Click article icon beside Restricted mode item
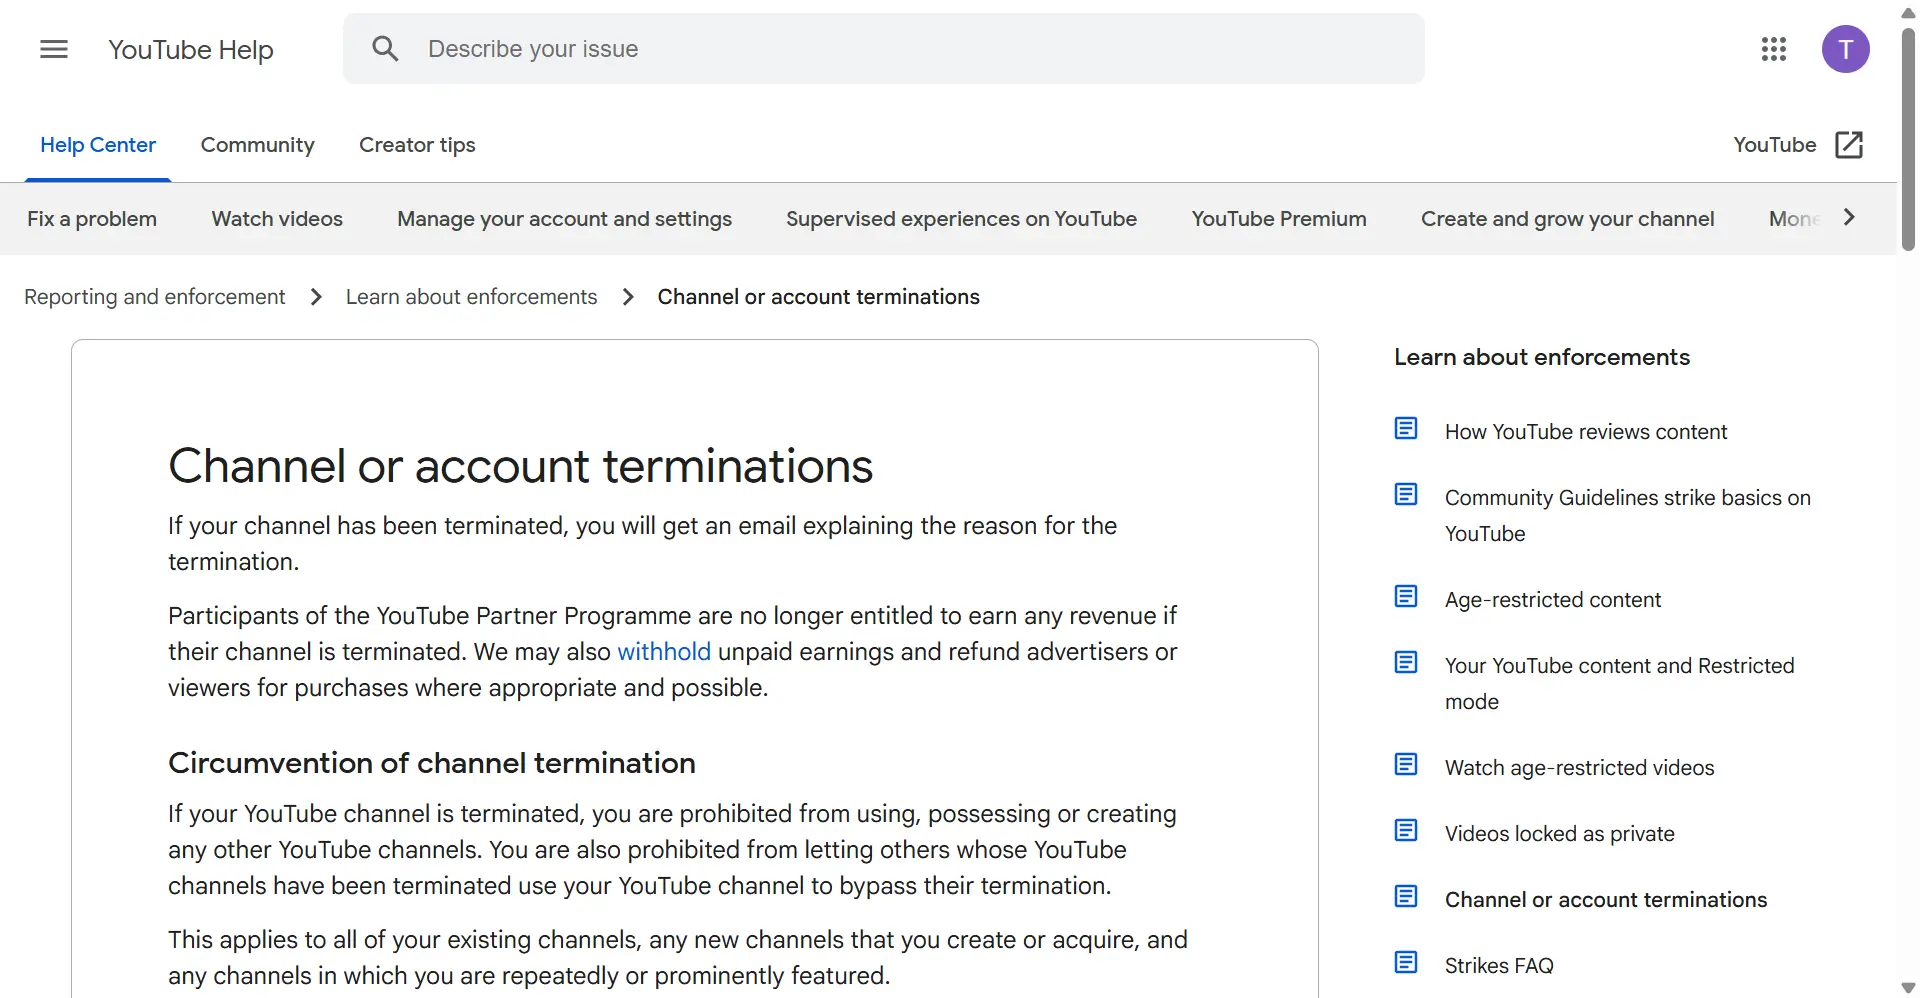The height and width of the screenshot is (998, 1920). pyautogui.click(x=1406, y=663)
